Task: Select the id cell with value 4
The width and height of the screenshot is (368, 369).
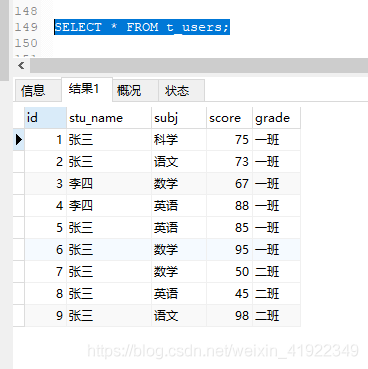Action: pos(45,206)
